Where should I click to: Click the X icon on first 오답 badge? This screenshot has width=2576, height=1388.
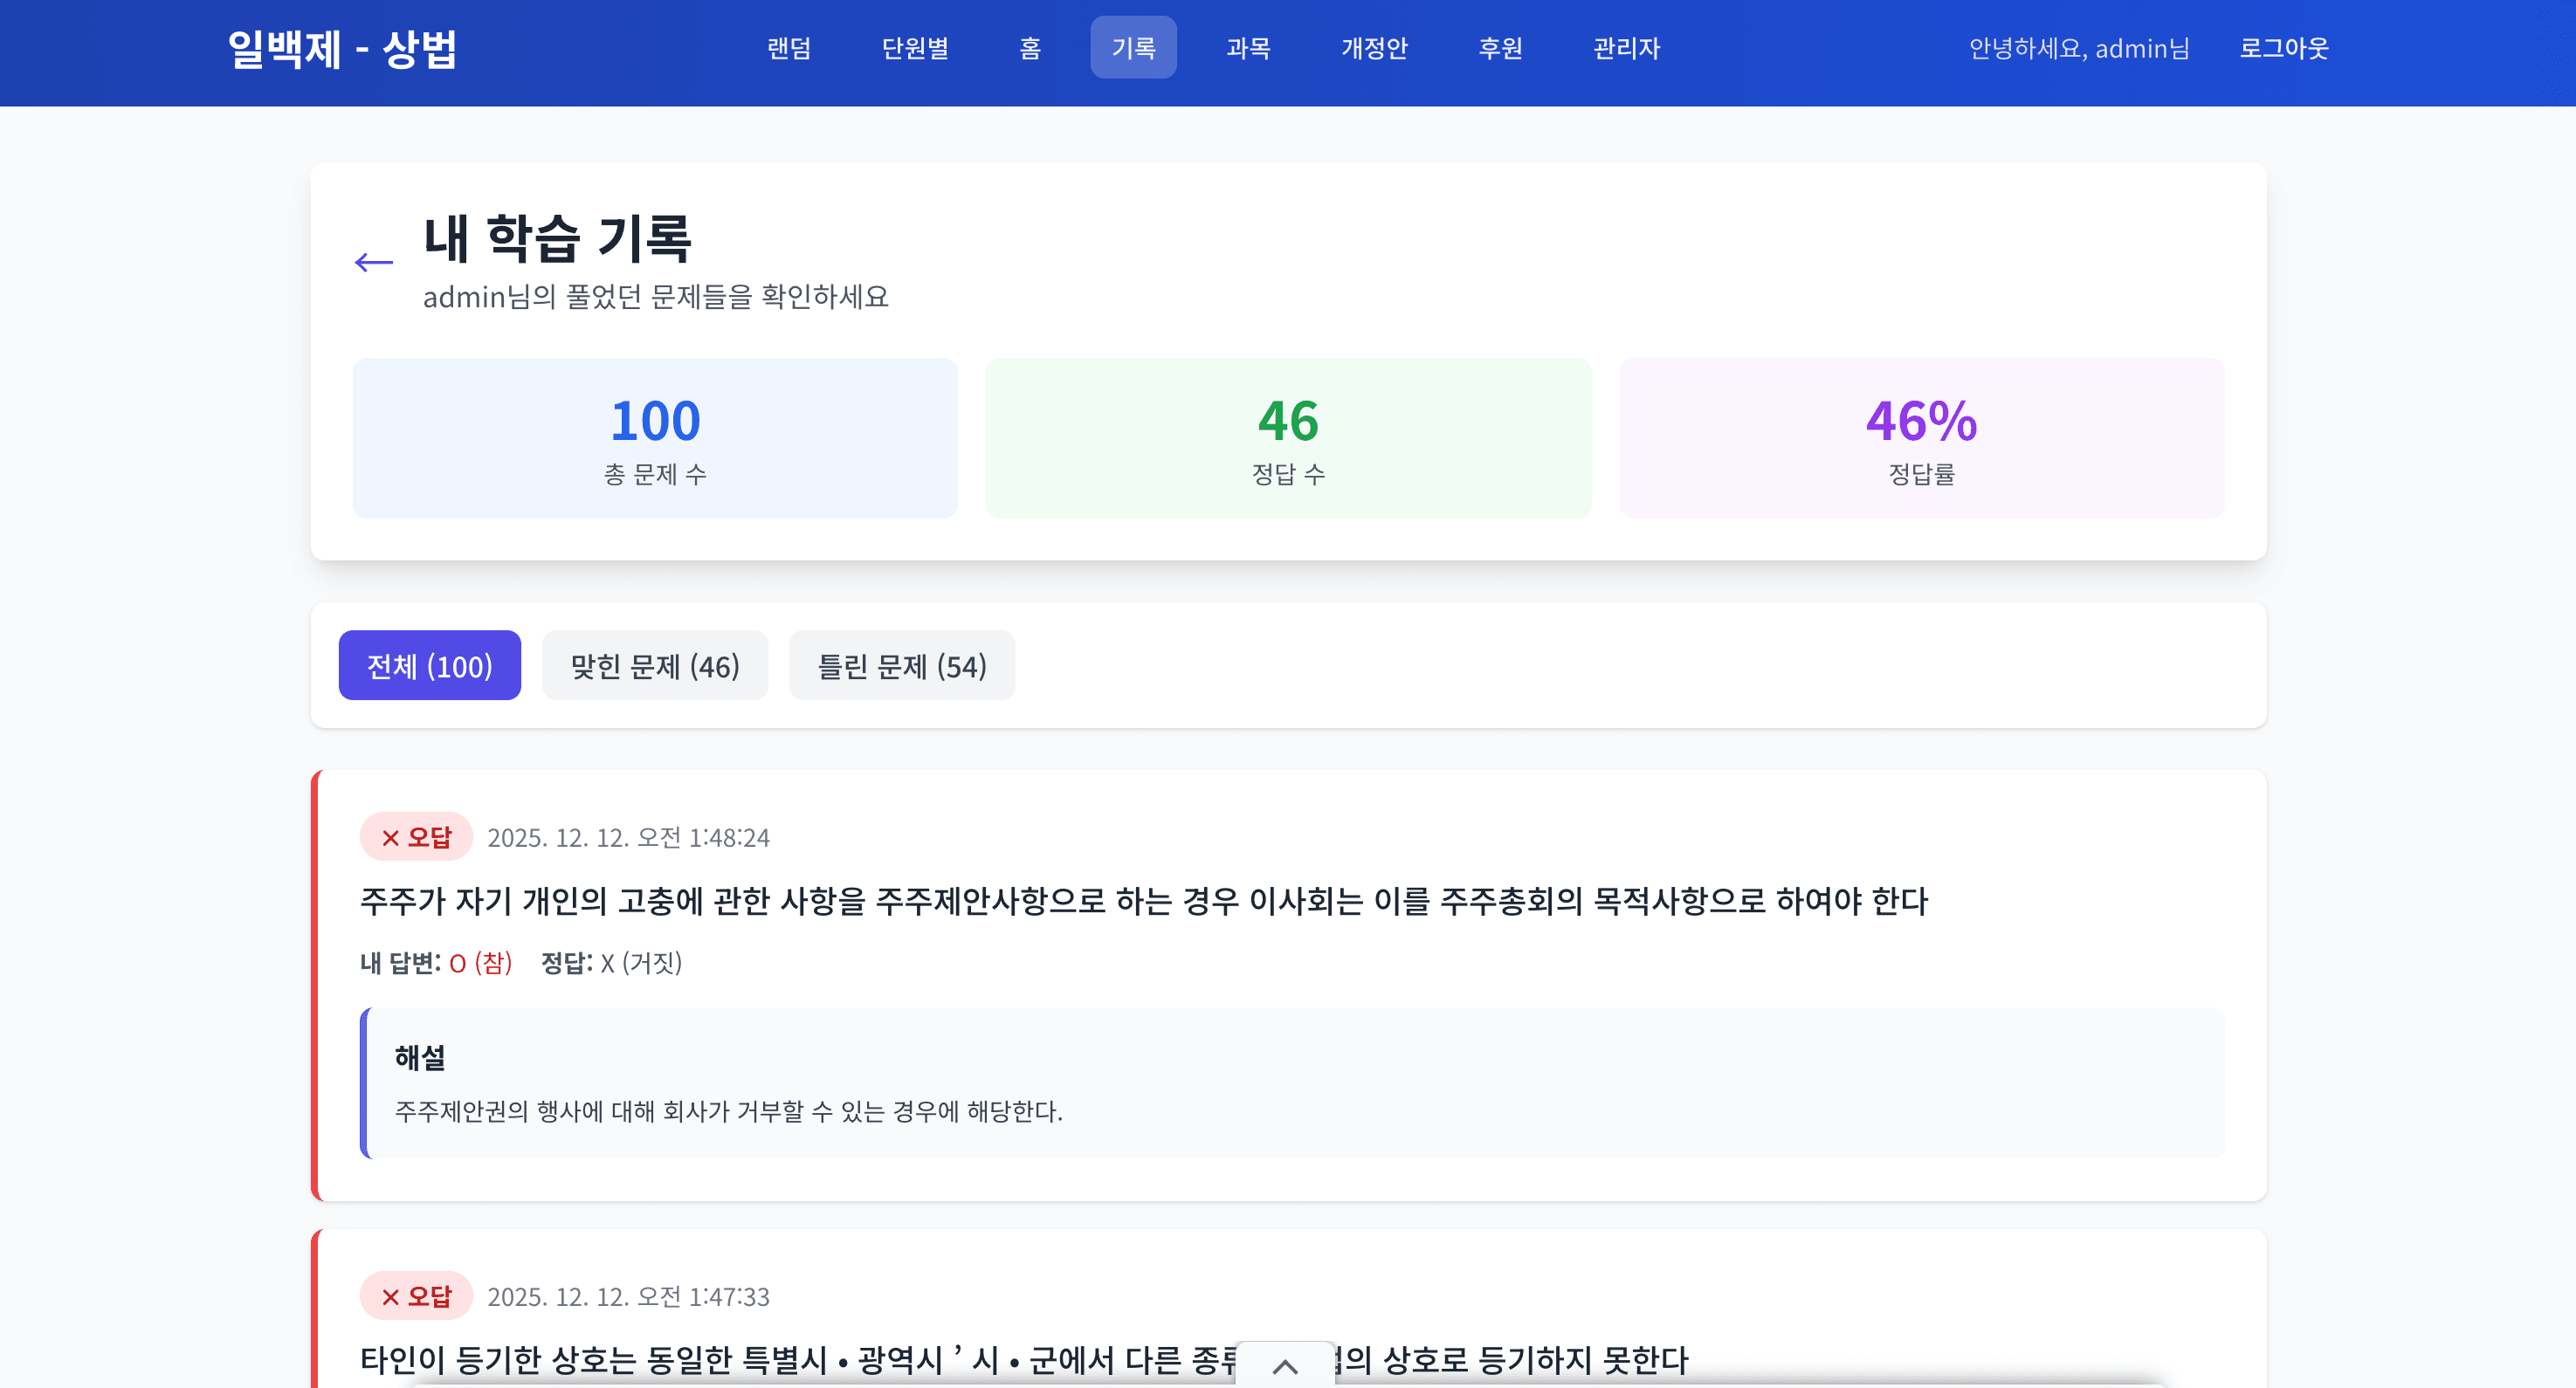389,838
